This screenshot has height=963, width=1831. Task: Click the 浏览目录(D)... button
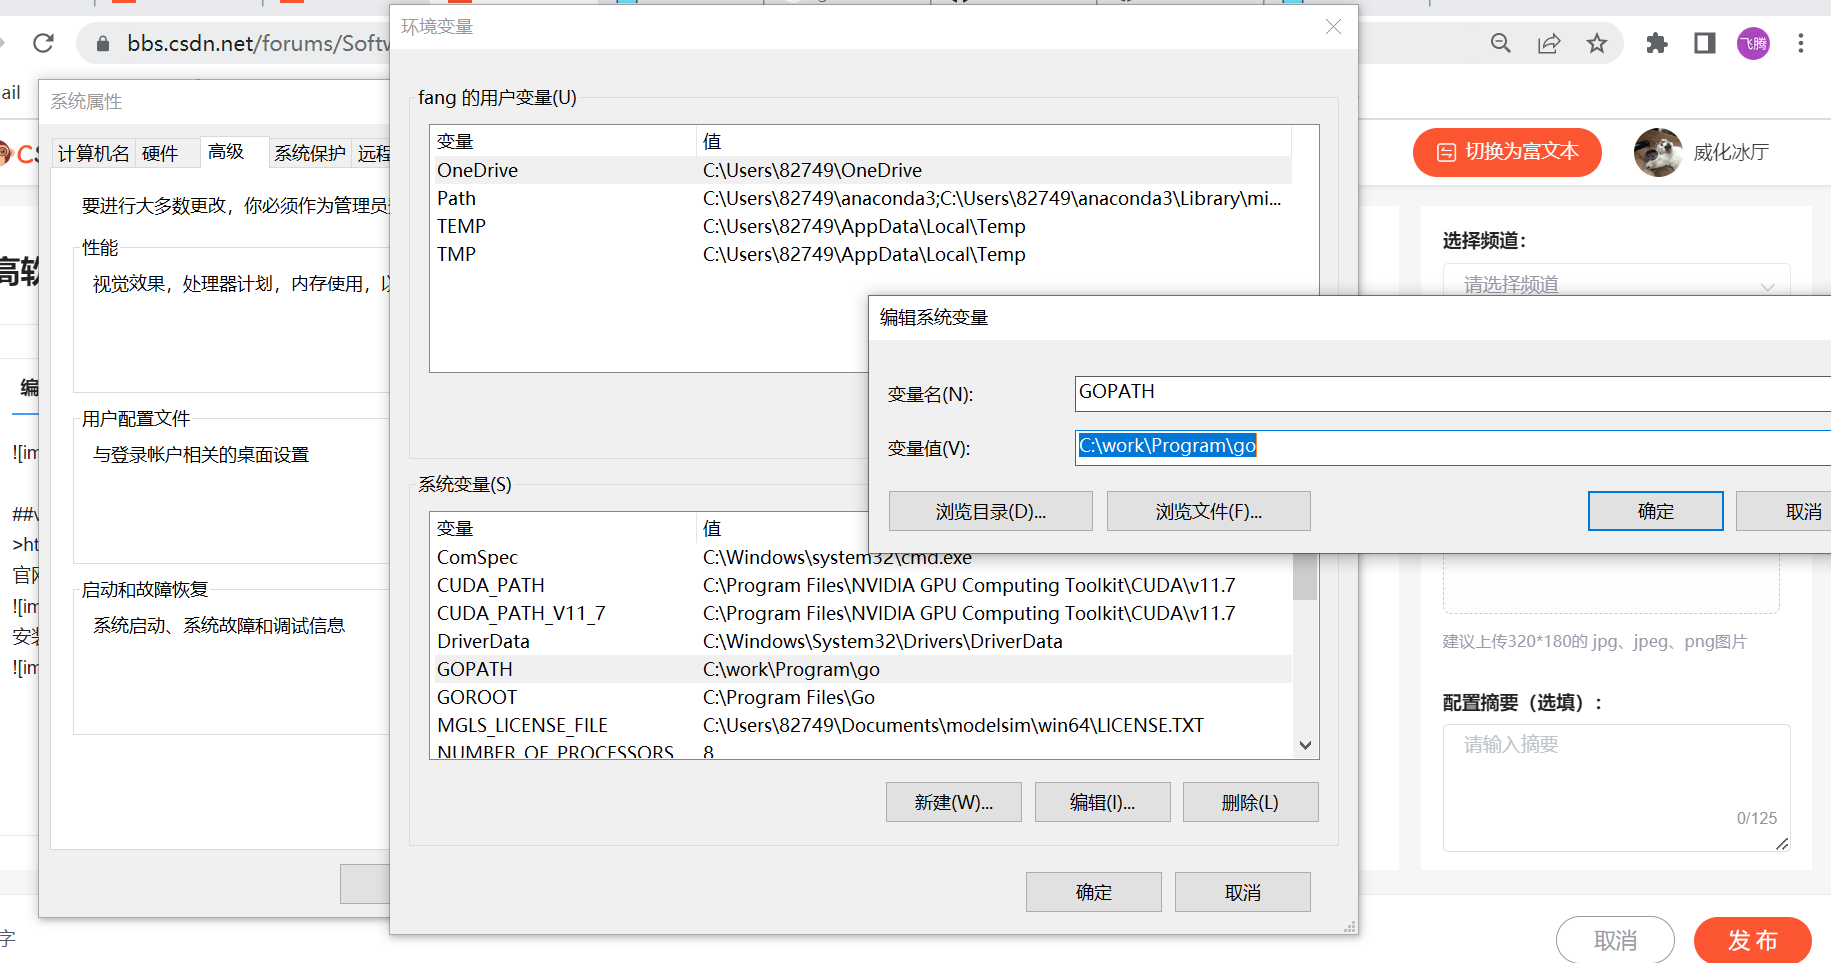point(991,511)
